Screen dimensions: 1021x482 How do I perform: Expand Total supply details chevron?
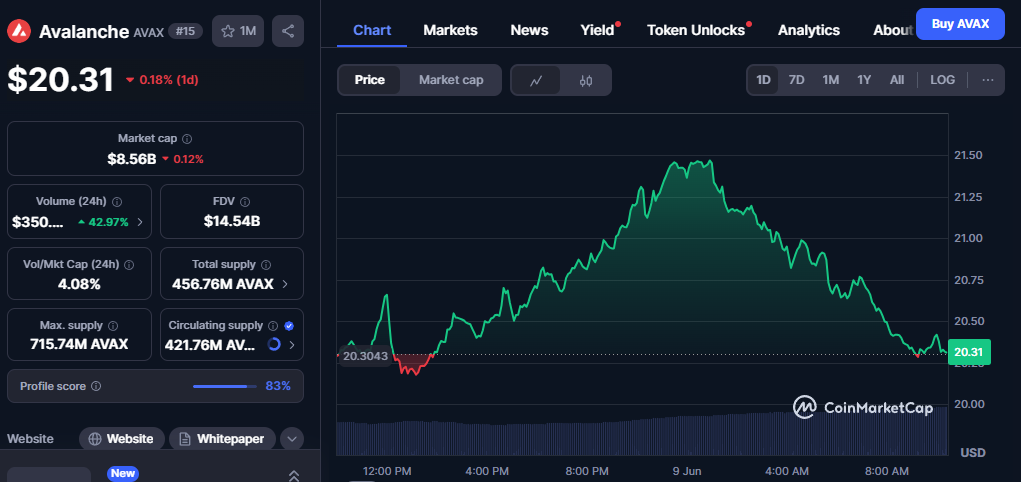(x=287, y=285)
